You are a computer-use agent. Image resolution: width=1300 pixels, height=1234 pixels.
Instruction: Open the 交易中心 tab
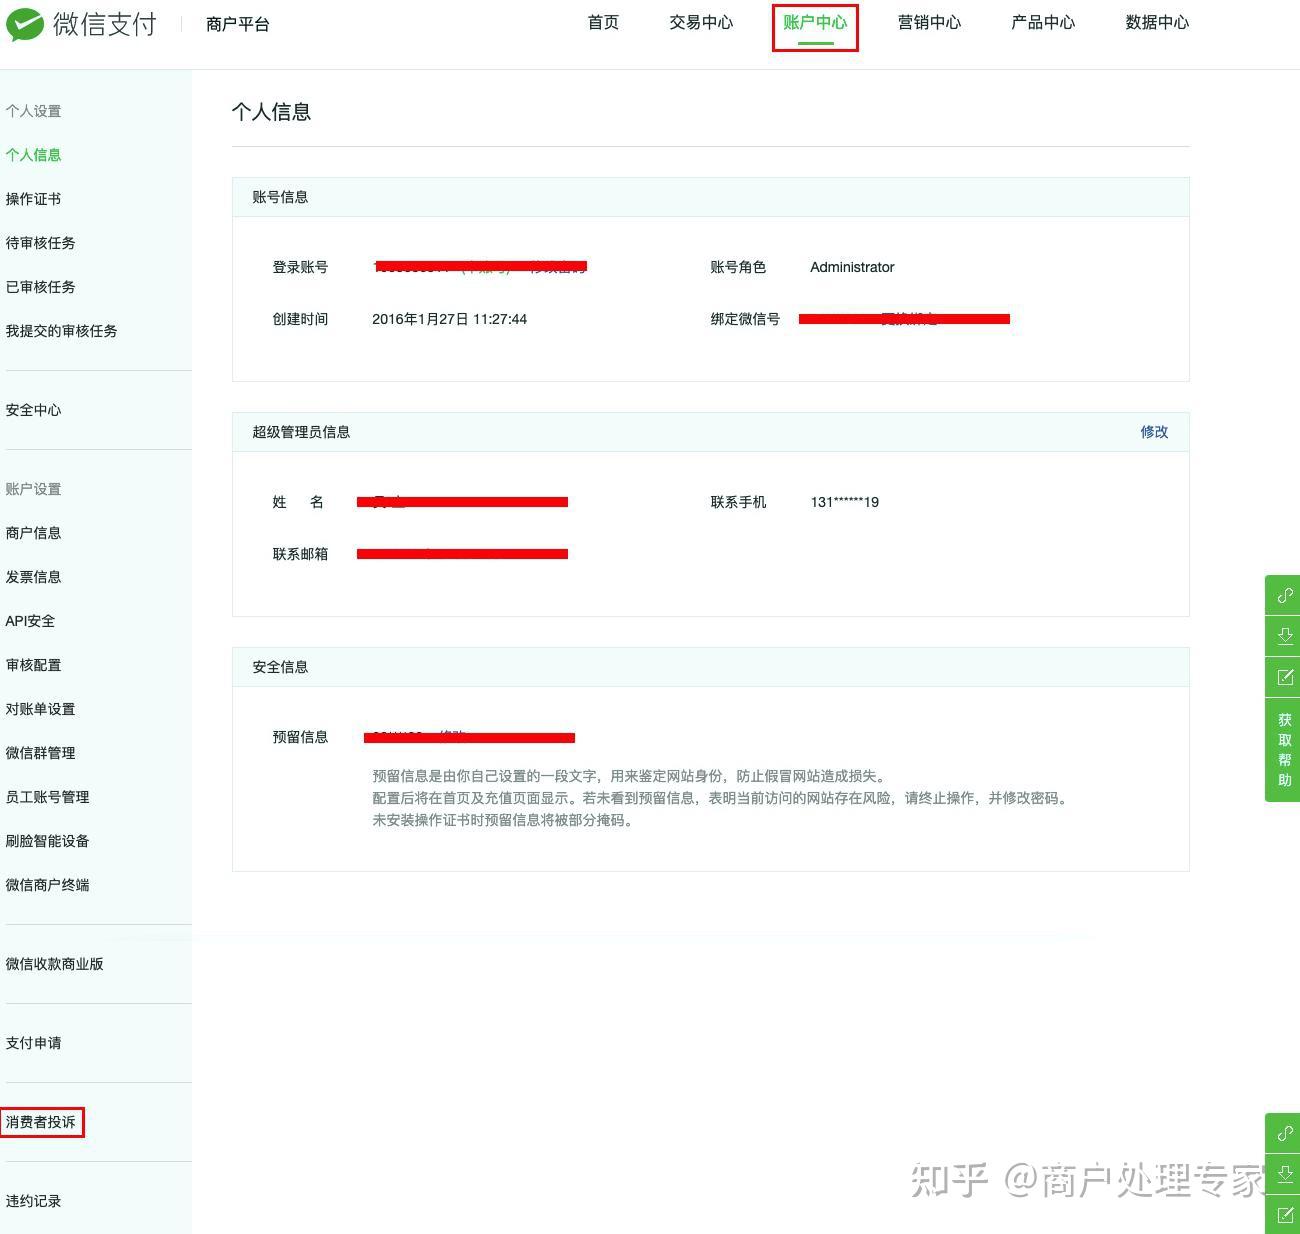(701, 23)
